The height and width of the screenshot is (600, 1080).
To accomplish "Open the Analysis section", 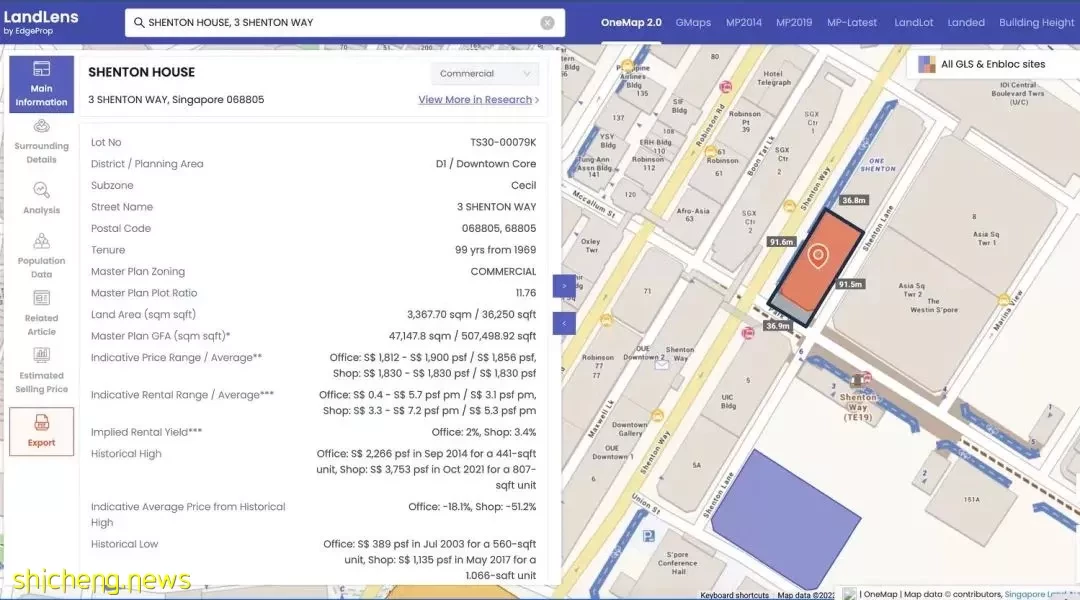I will [41, 198].
